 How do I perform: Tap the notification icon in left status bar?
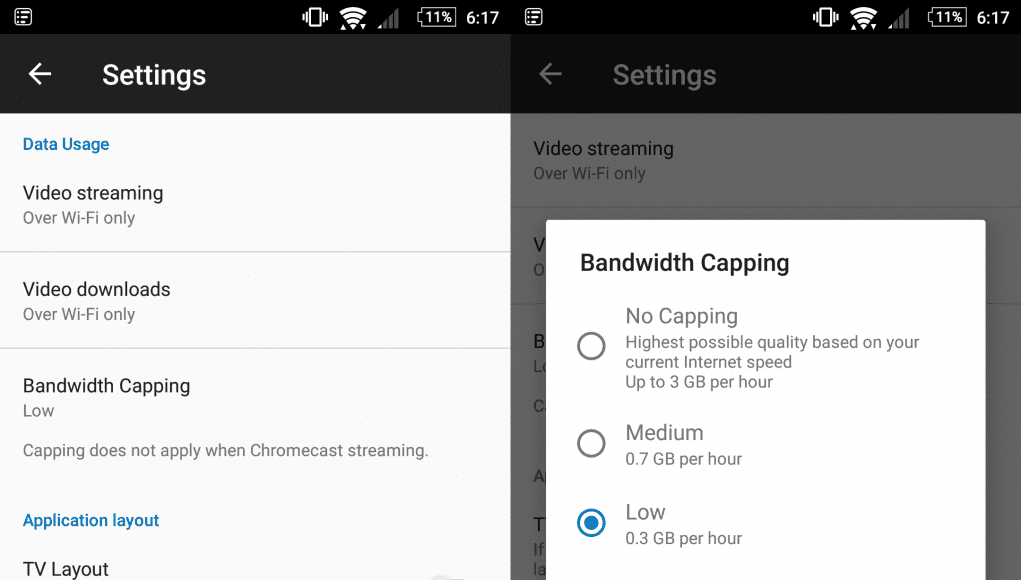point(23,17)
